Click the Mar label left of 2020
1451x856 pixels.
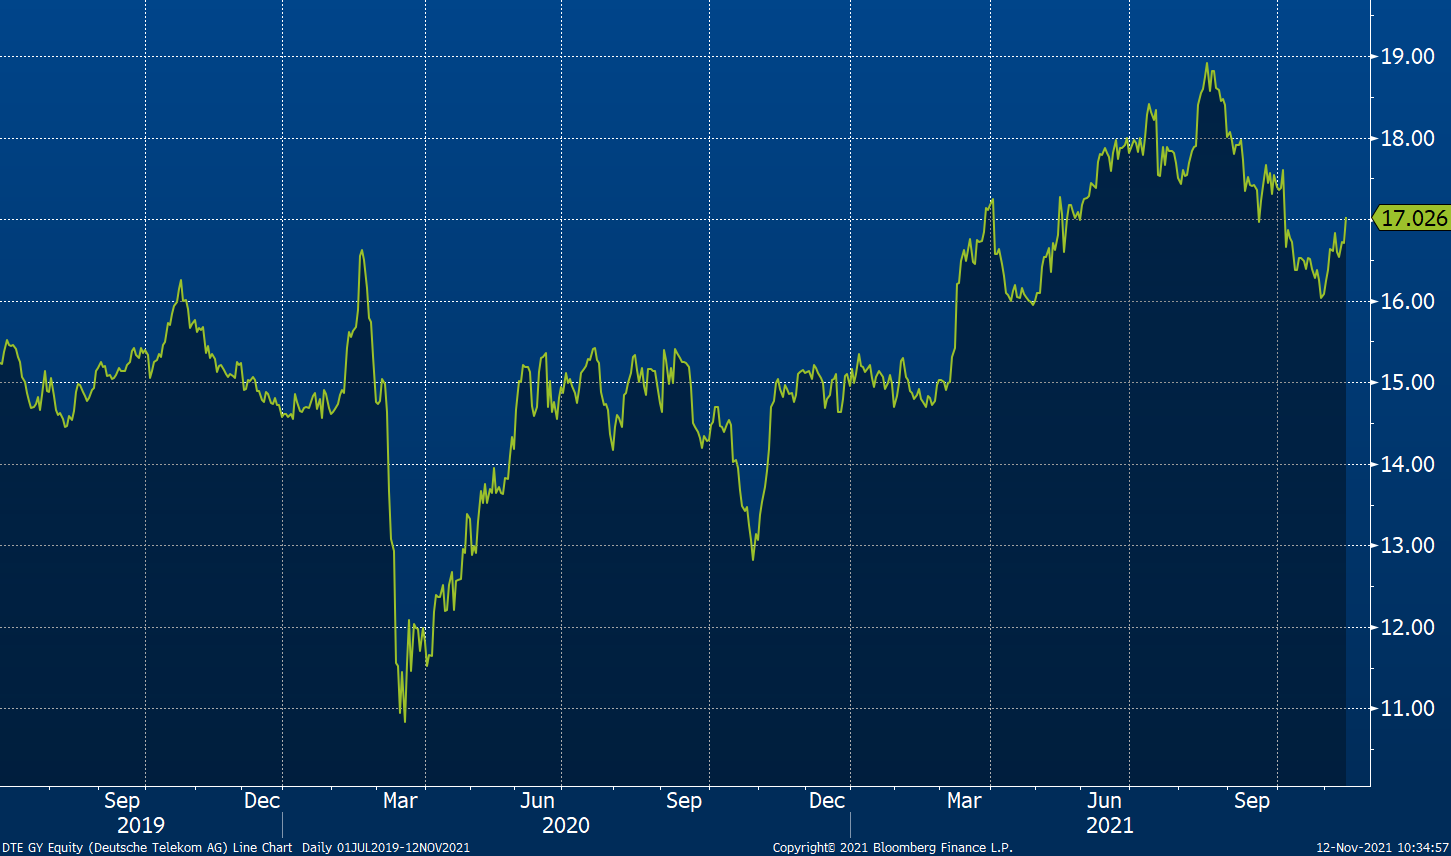(400, 801)
